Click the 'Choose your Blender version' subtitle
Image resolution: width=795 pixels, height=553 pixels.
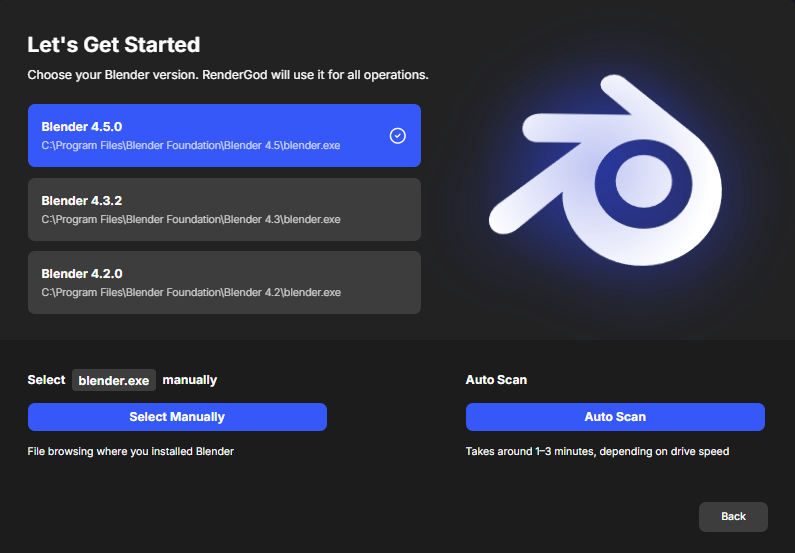point(228,75)
